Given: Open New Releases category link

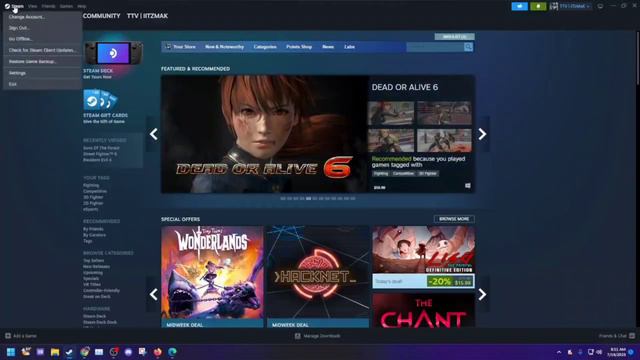Looking at the screenshot, I should 96,267.
